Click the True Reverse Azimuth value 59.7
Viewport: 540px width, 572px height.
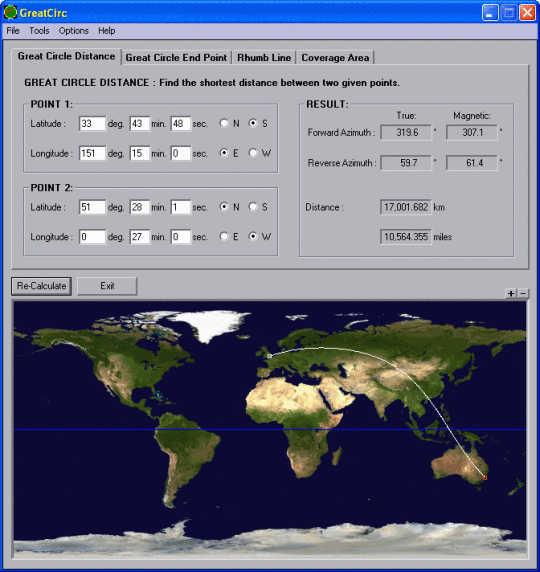(x=406, y=163)
